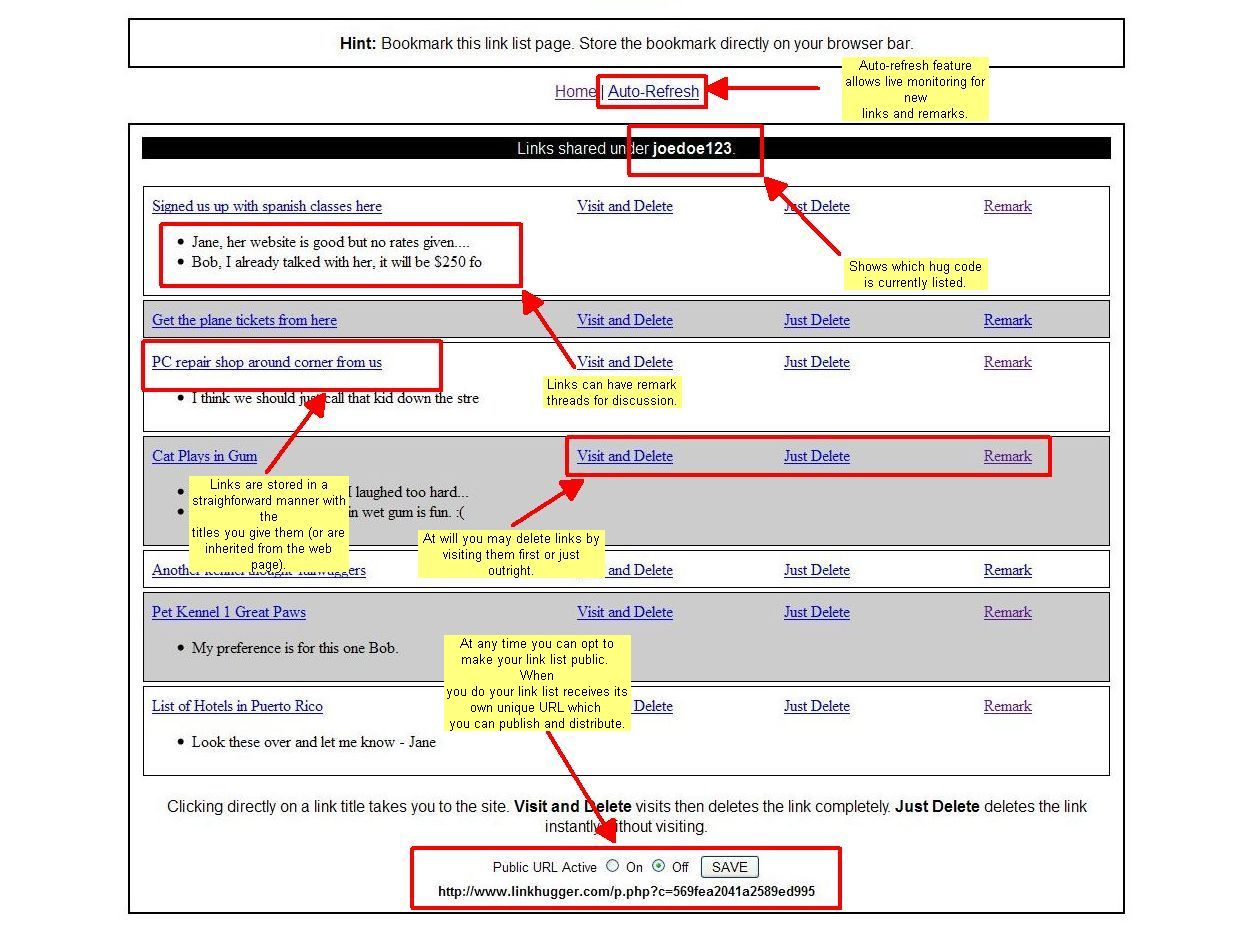Open the Home link
This screenshot has height=927, width=1250.
click(x=575, y=91)
